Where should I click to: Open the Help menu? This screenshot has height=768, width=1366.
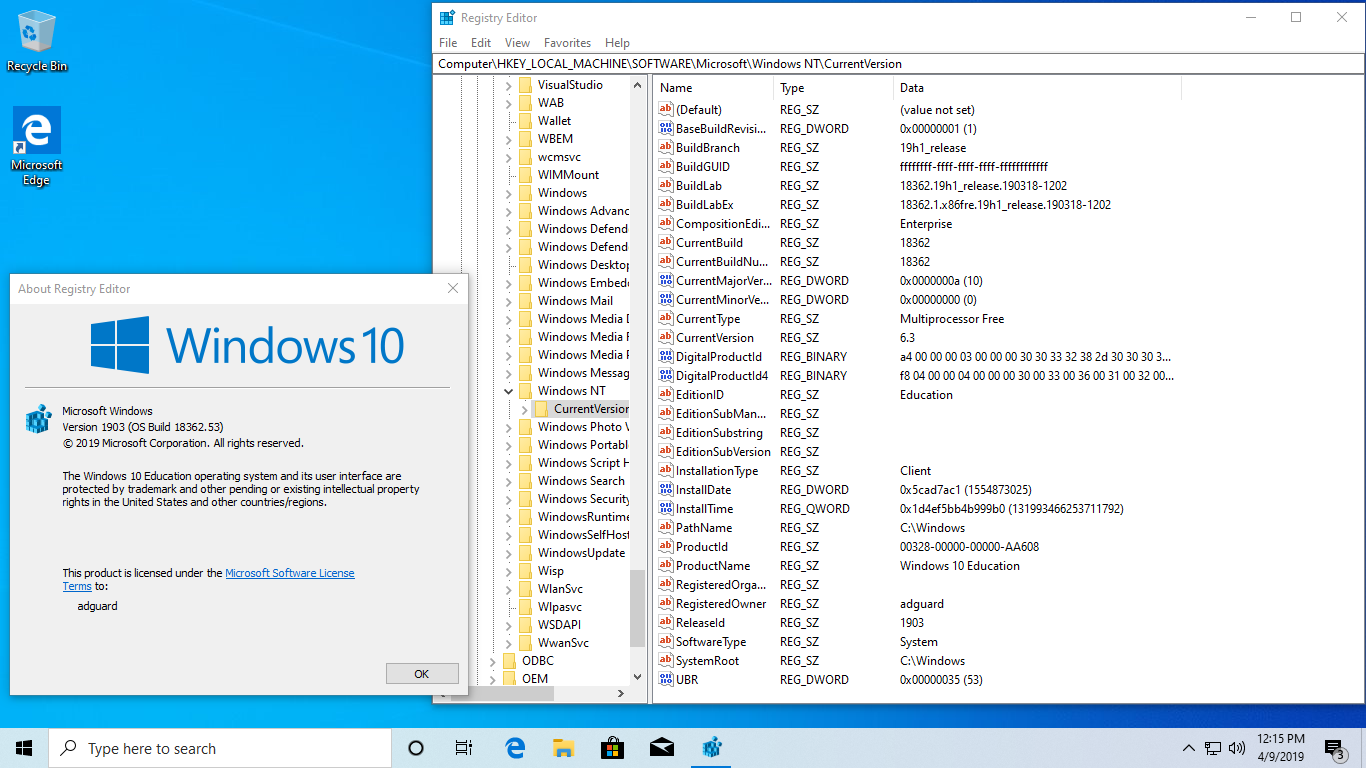click(x=617, y=43)
